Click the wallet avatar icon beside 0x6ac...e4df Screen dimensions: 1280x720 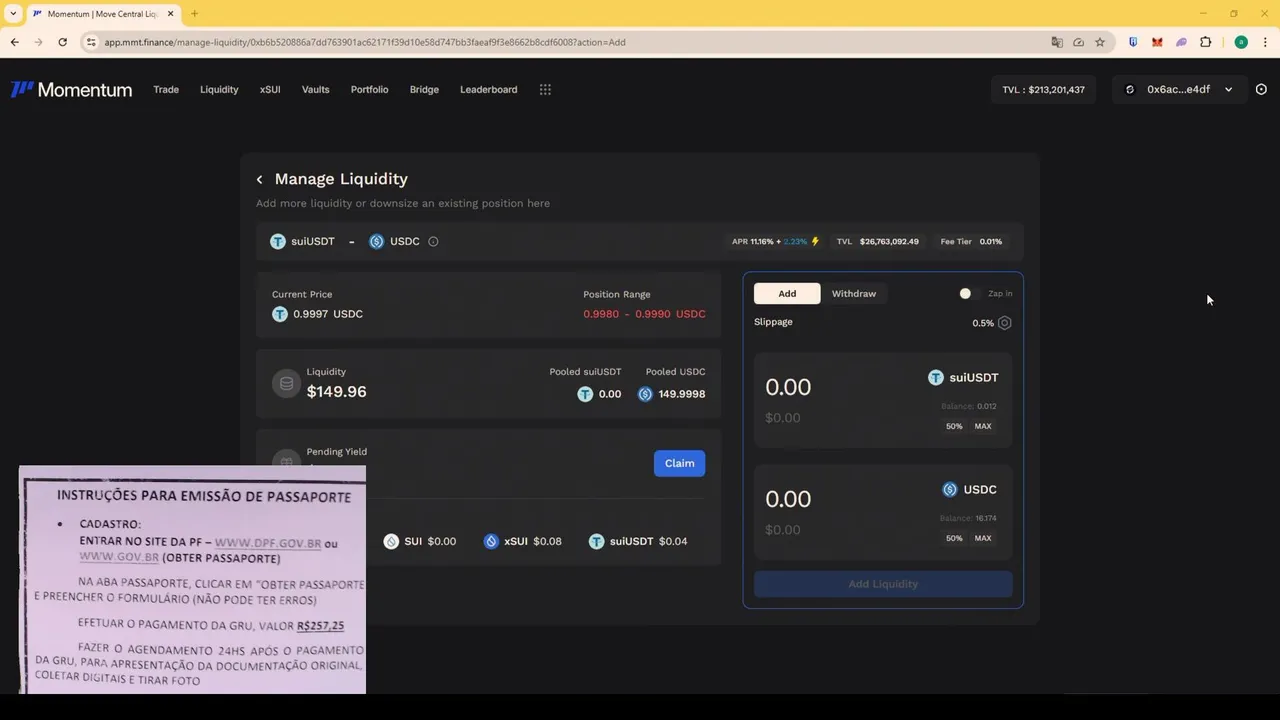click(x=1130, y=89)
